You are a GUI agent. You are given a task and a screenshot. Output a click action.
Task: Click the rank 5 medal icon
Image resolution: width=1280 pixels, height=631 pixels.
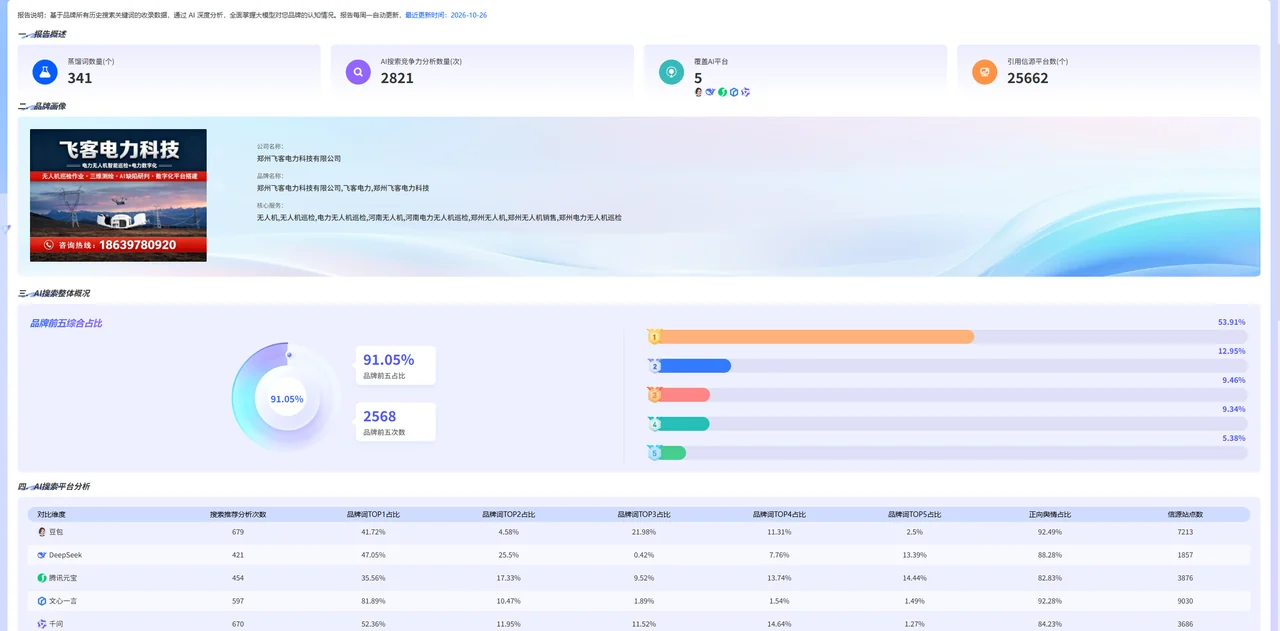tap(655, 453)
